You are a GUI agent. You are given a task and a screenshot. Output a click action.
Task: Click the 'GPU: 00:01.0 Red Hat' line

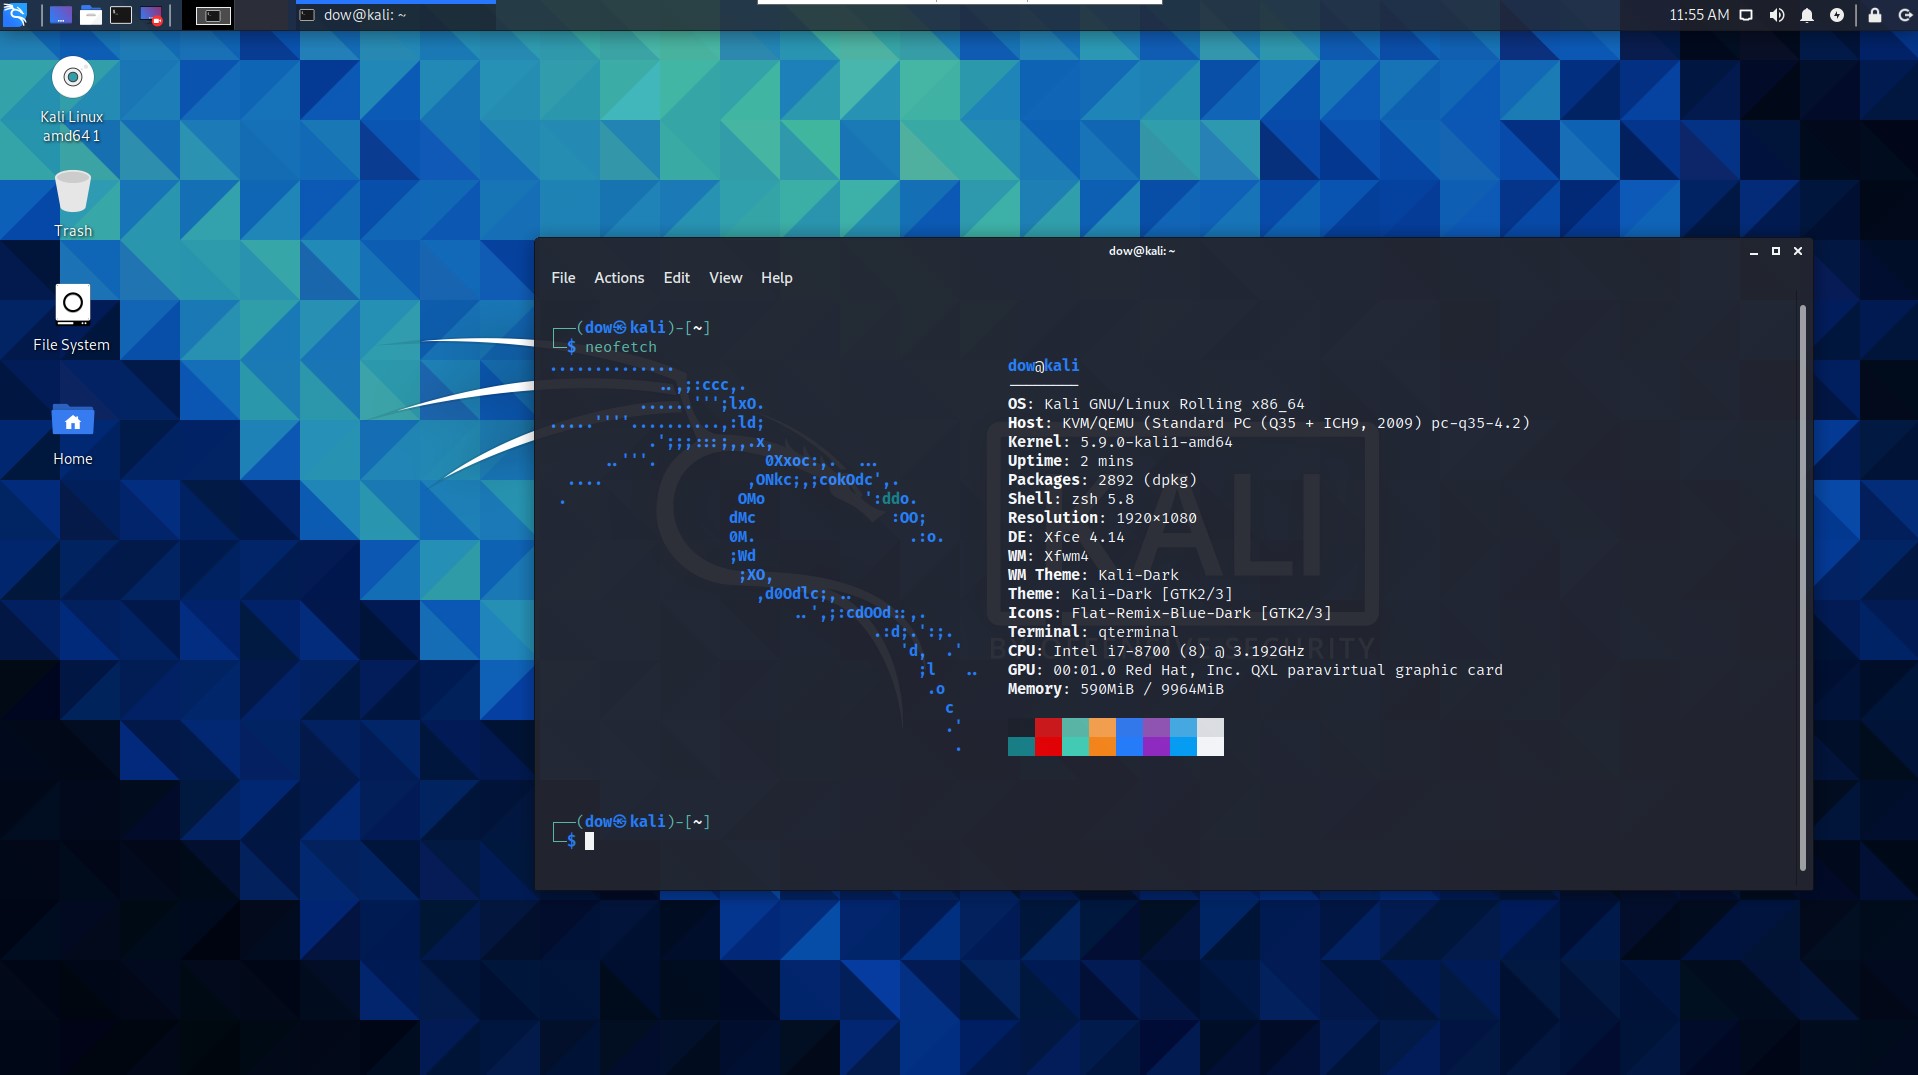click(1255, 670)
